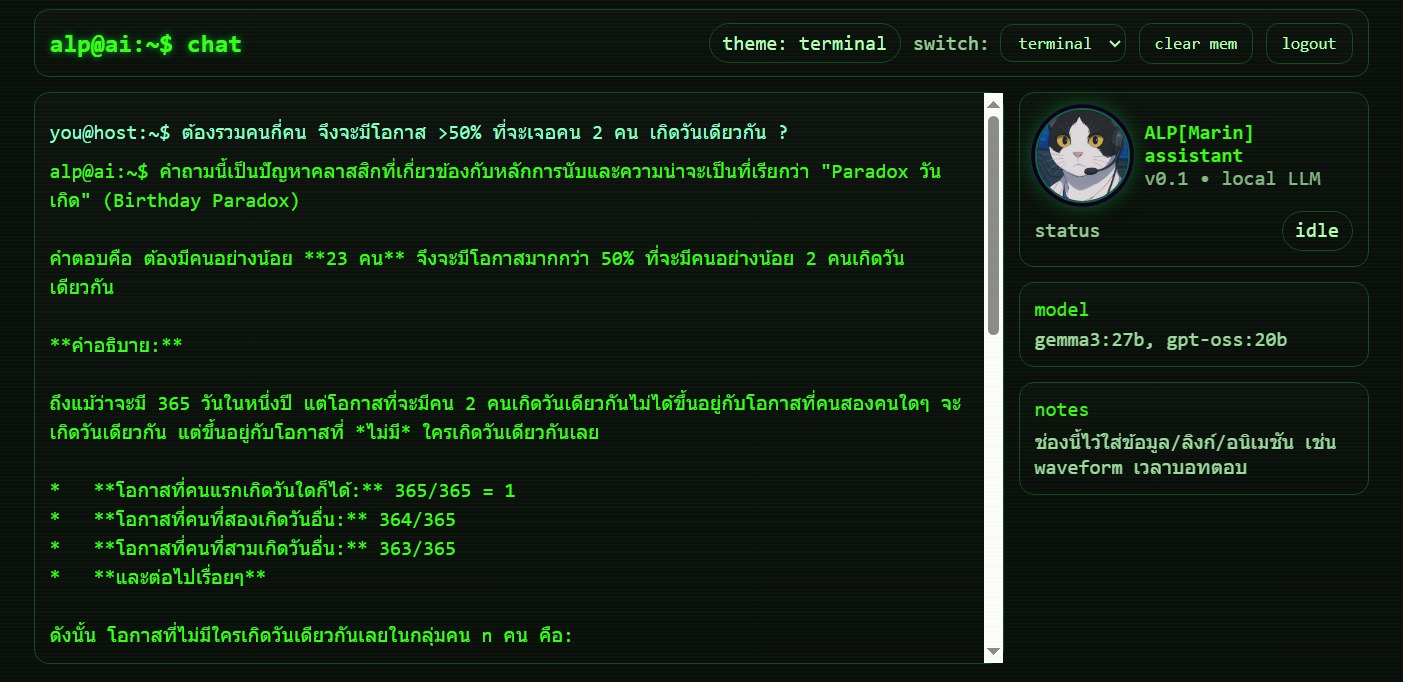Click the empty scrollbar track below the thumb

tap(993, 490)
